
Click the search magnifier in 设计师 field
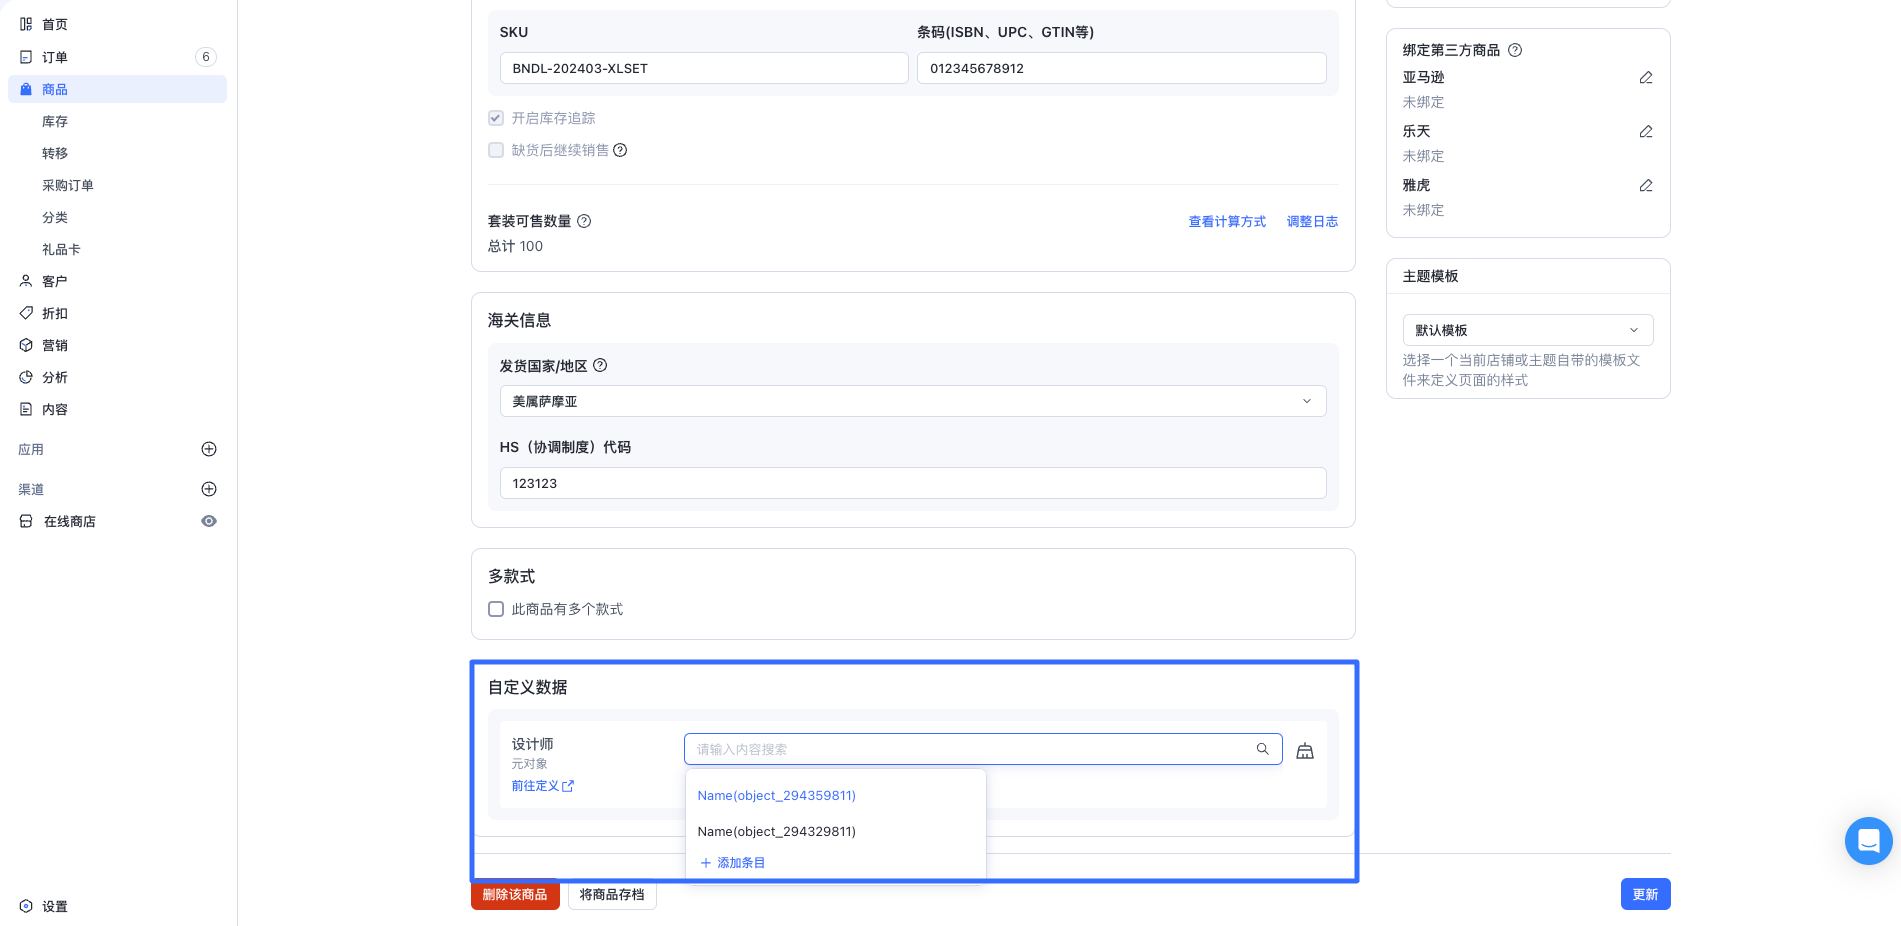click(1263, 749)
